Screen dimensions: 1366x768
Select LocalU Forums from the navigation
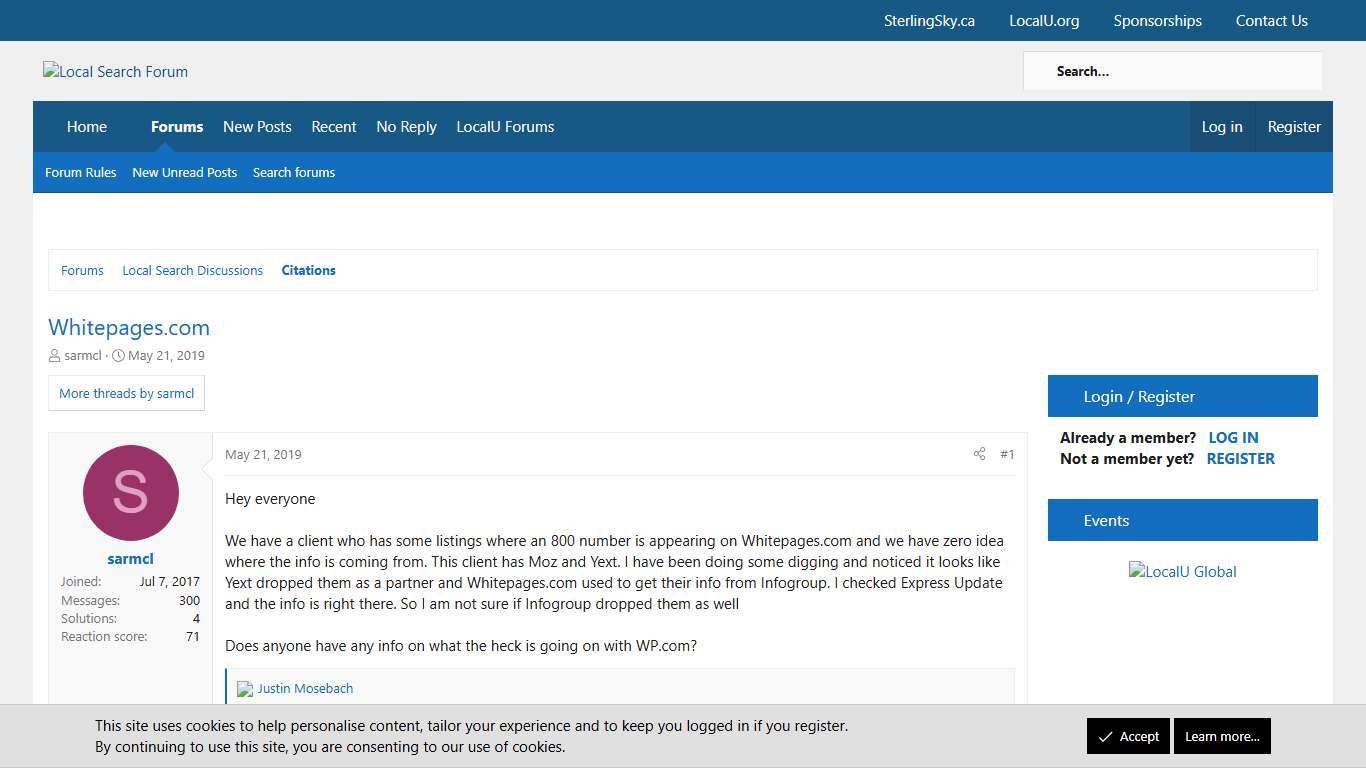(505, 127)
